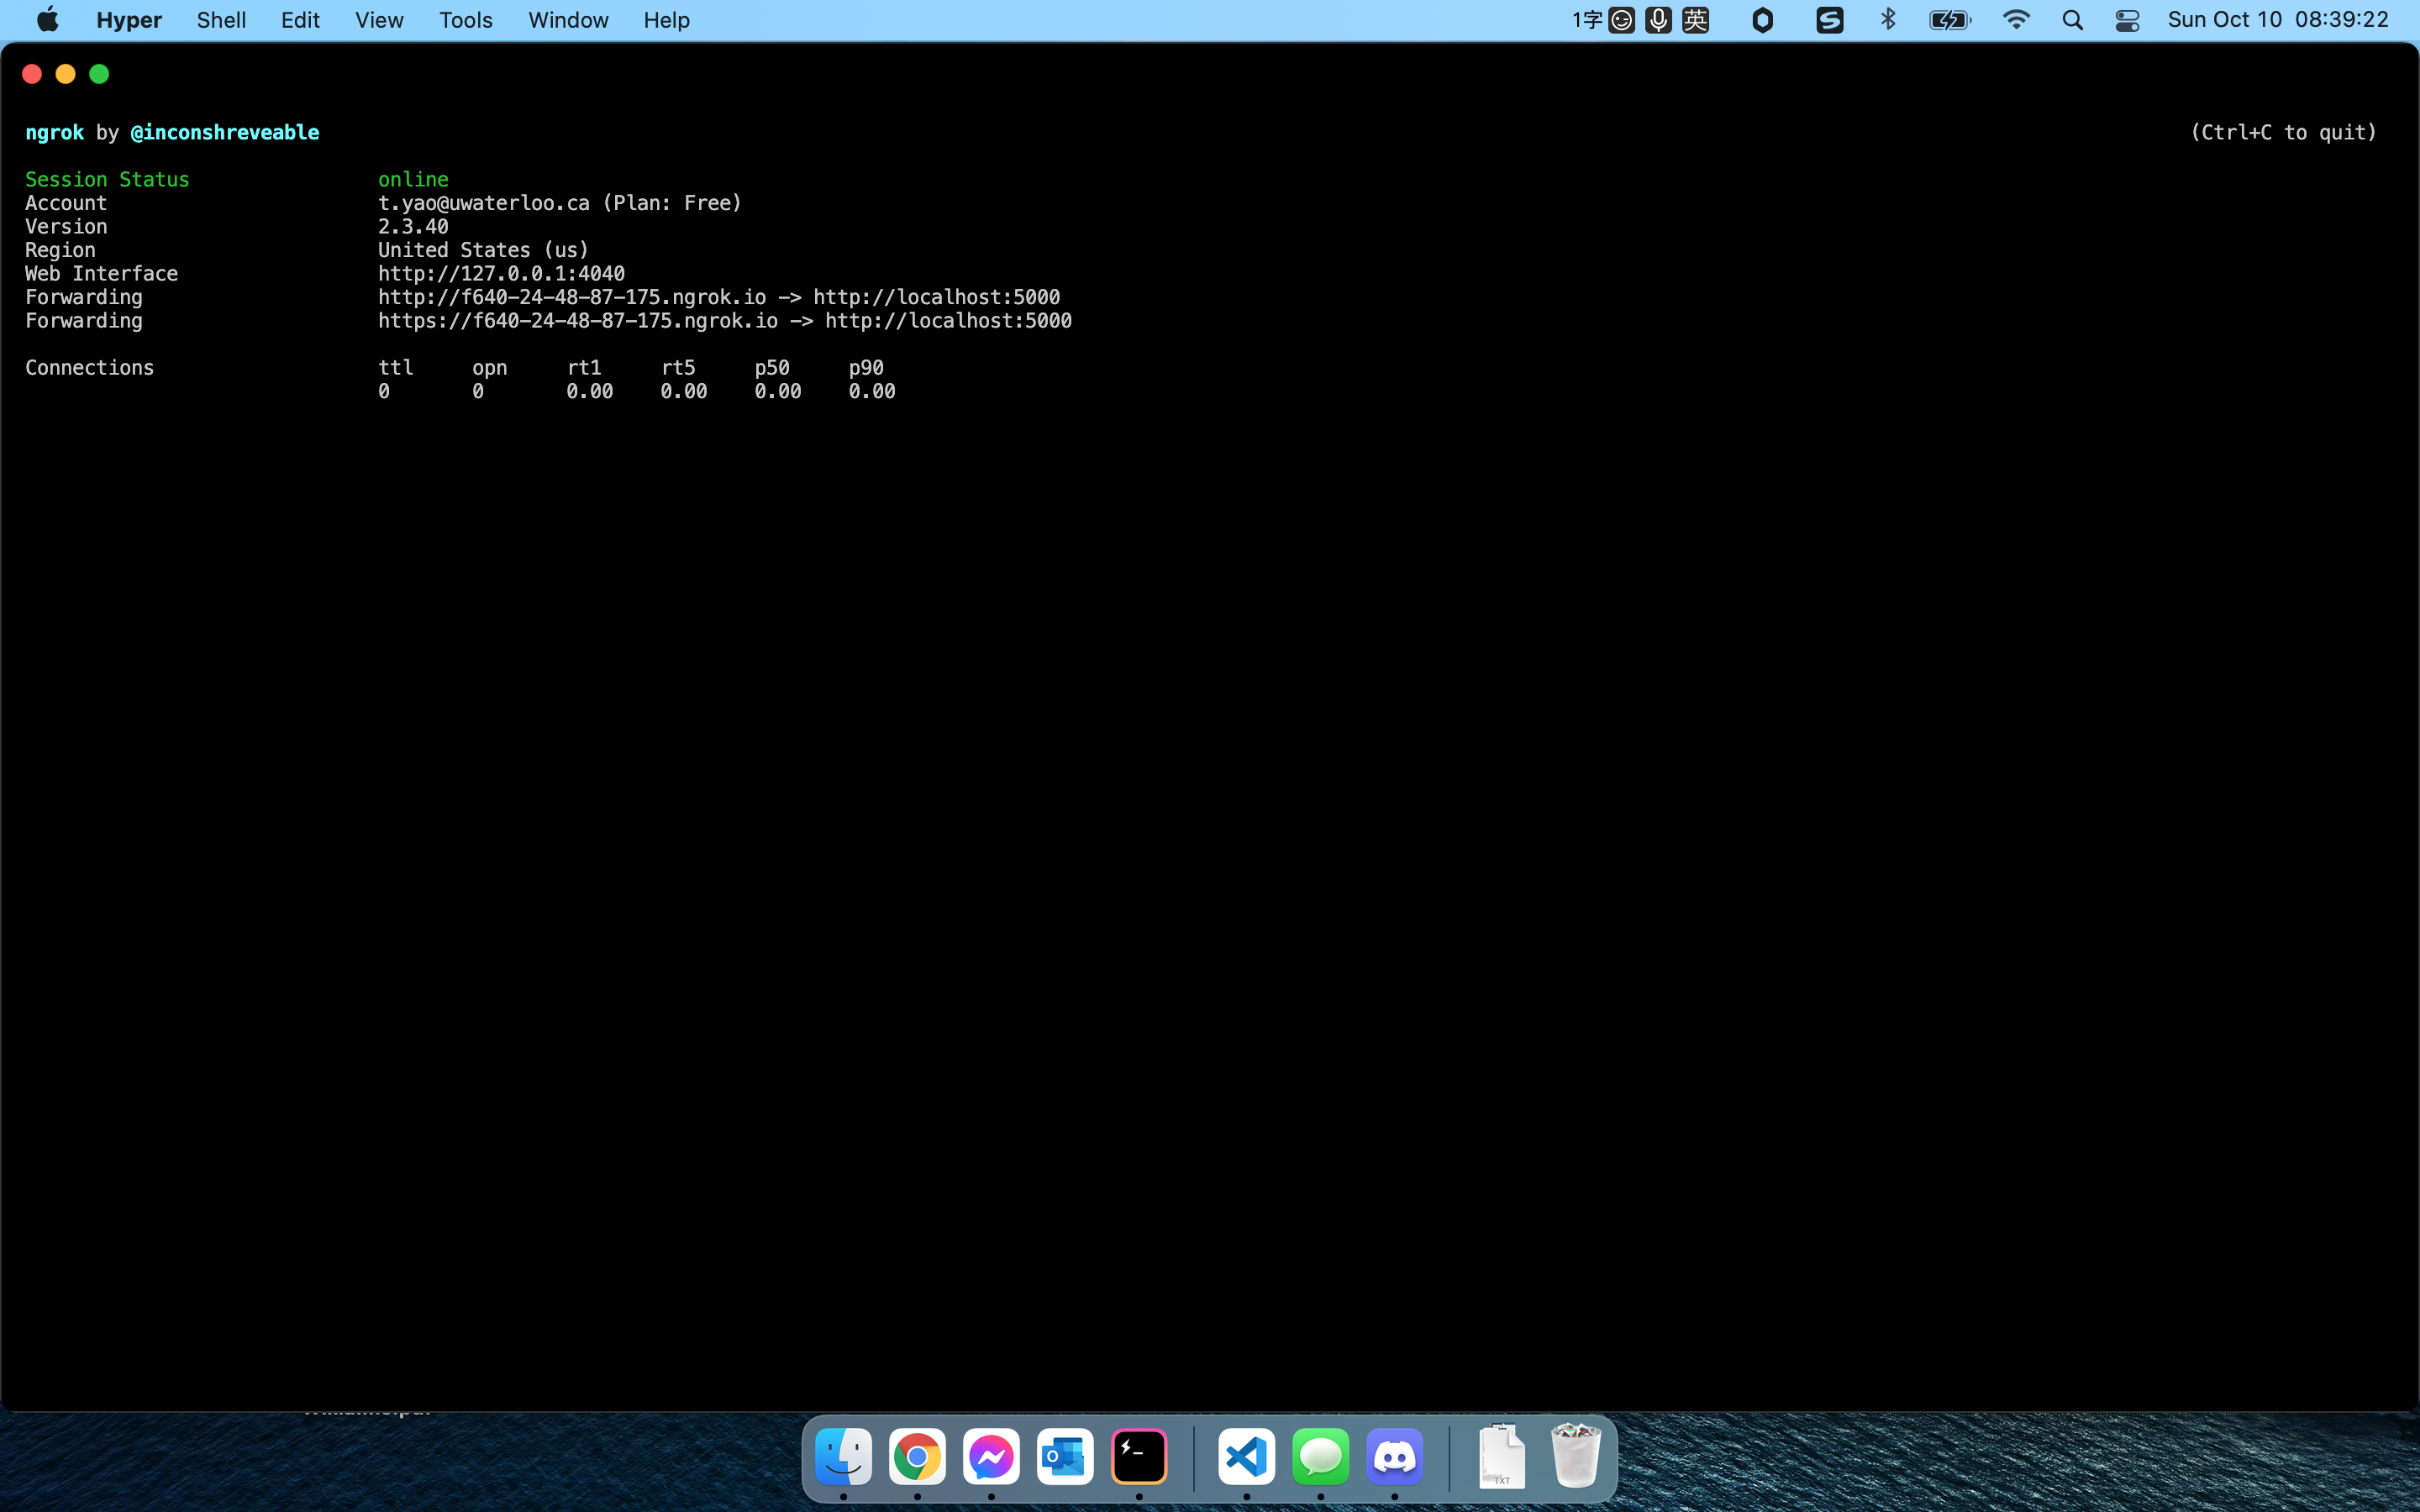This screenshot has height=1512, width=2420.
Task: Open the Trash in dock
Action: [x=1575, y=1457]
